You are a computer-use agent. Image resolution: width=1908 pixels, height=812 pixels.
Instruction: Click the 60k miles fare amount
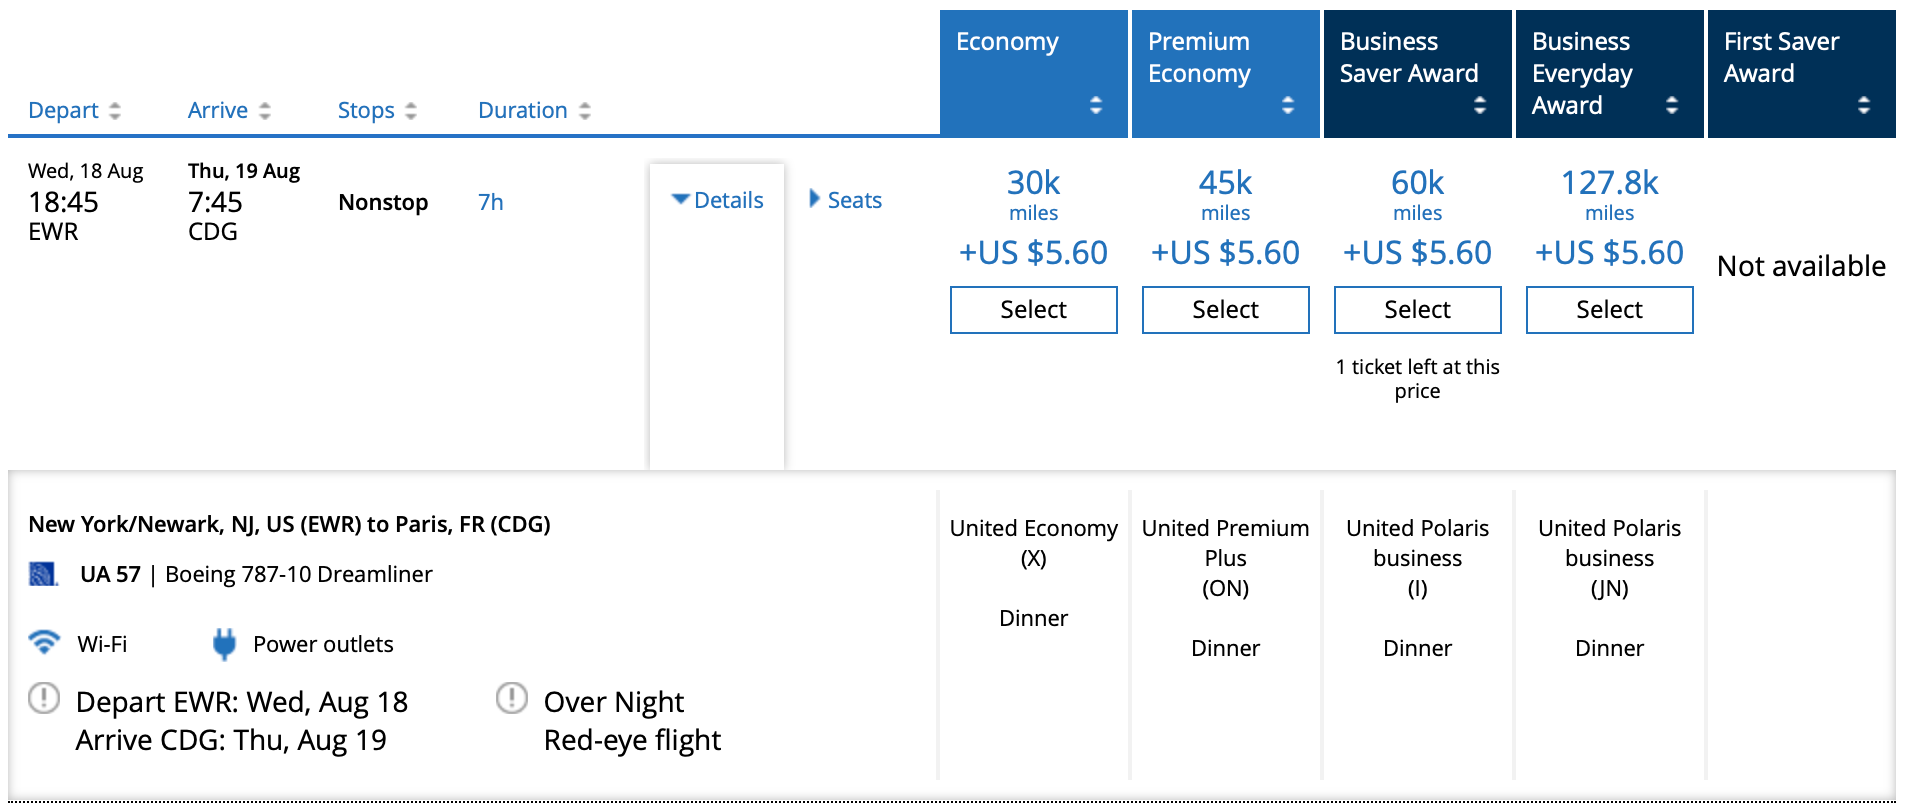[1417, 183]
